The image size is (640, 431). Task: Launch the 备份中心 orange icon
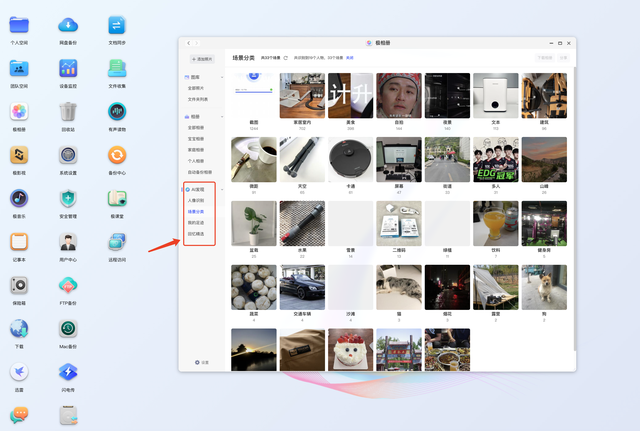(117, 155)
